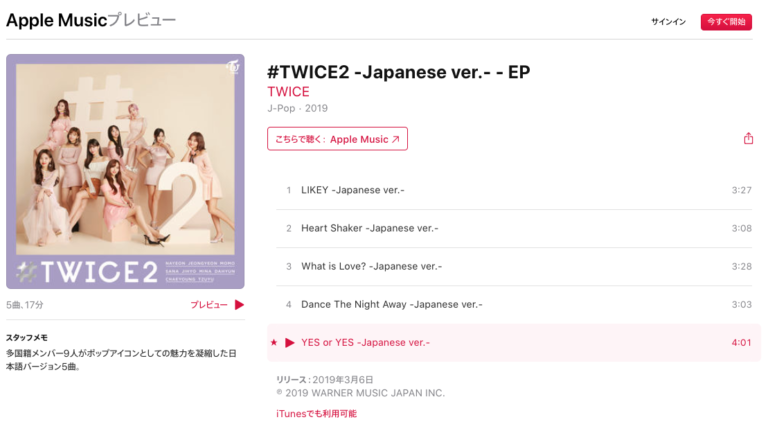Screen dimensions: 768x431
Task: Click the album title #TWICE2 heading
Action: (x=398, y=72)
